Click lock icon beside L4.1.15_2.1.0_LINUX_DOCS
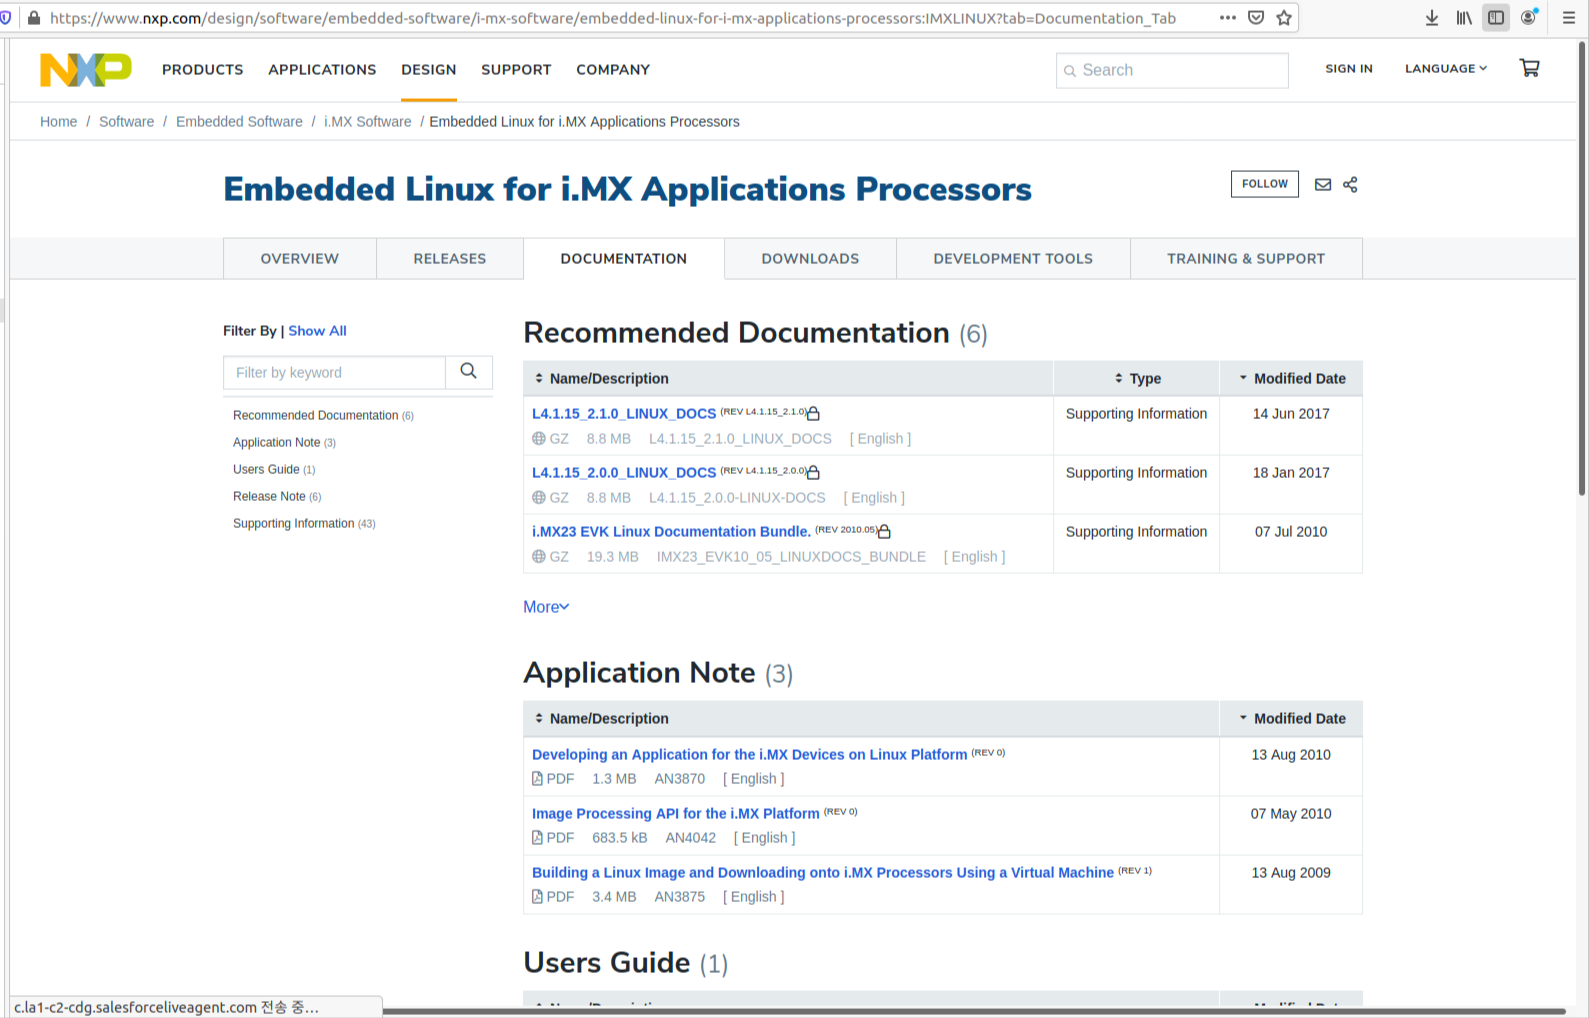1589x1018 pixels. [x=813, y=413]
